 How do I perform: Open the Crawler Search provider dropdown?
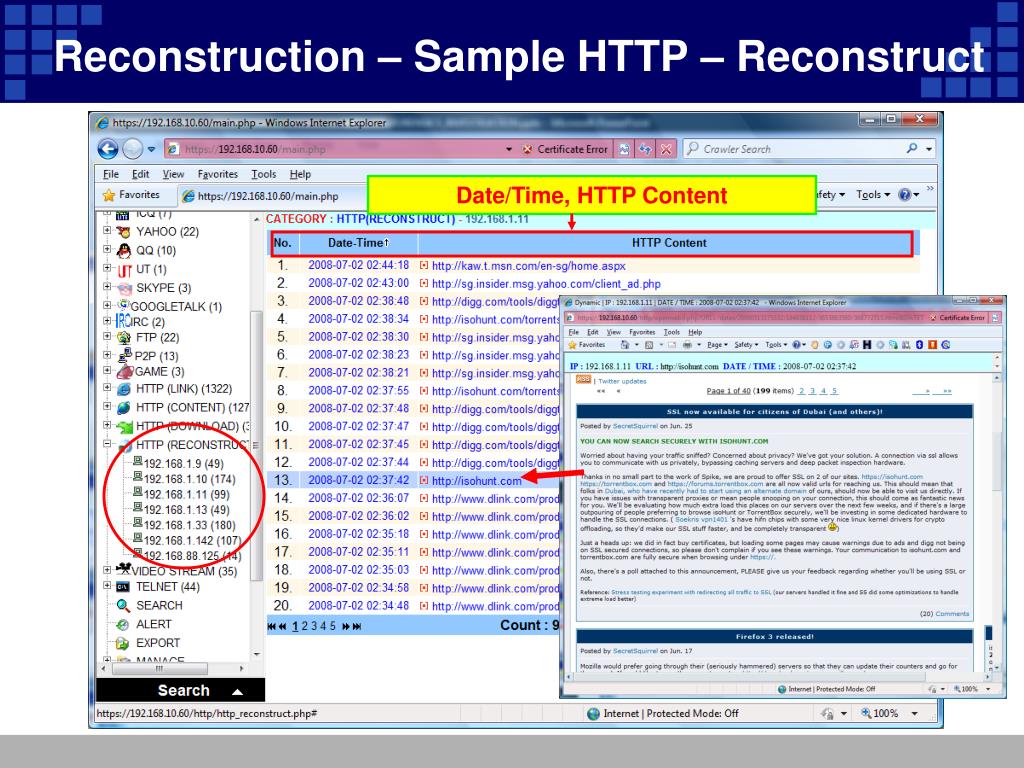[x=929, y=149]
